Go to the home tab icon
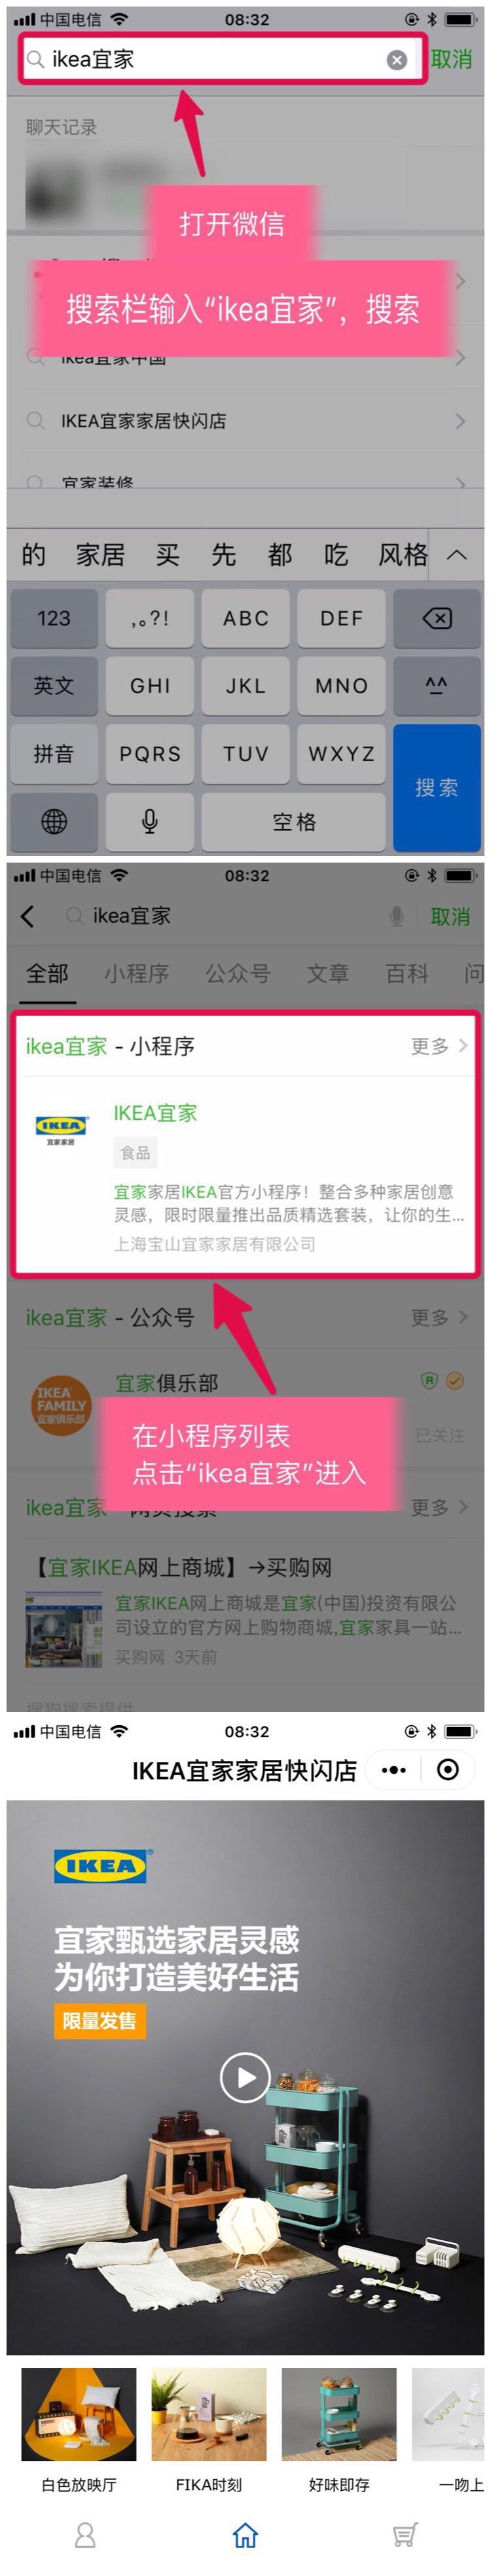The height and width of the screenshot is (2576, 491). (x=245, y=2535)
